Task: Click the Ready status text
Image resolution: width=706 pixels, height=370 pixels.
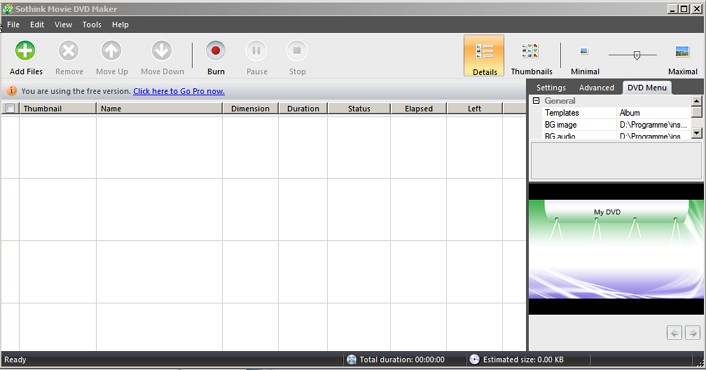Action: tap(15, 360)
